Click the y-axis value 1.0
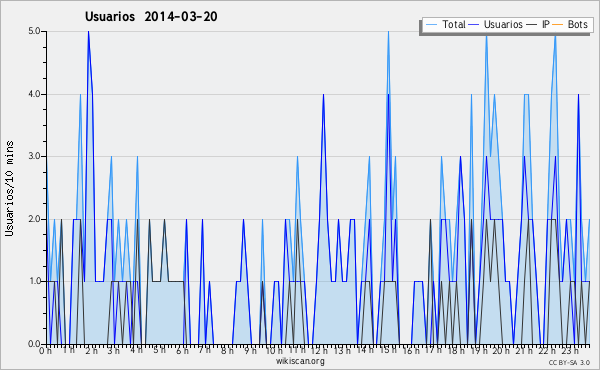 (34, 281)
